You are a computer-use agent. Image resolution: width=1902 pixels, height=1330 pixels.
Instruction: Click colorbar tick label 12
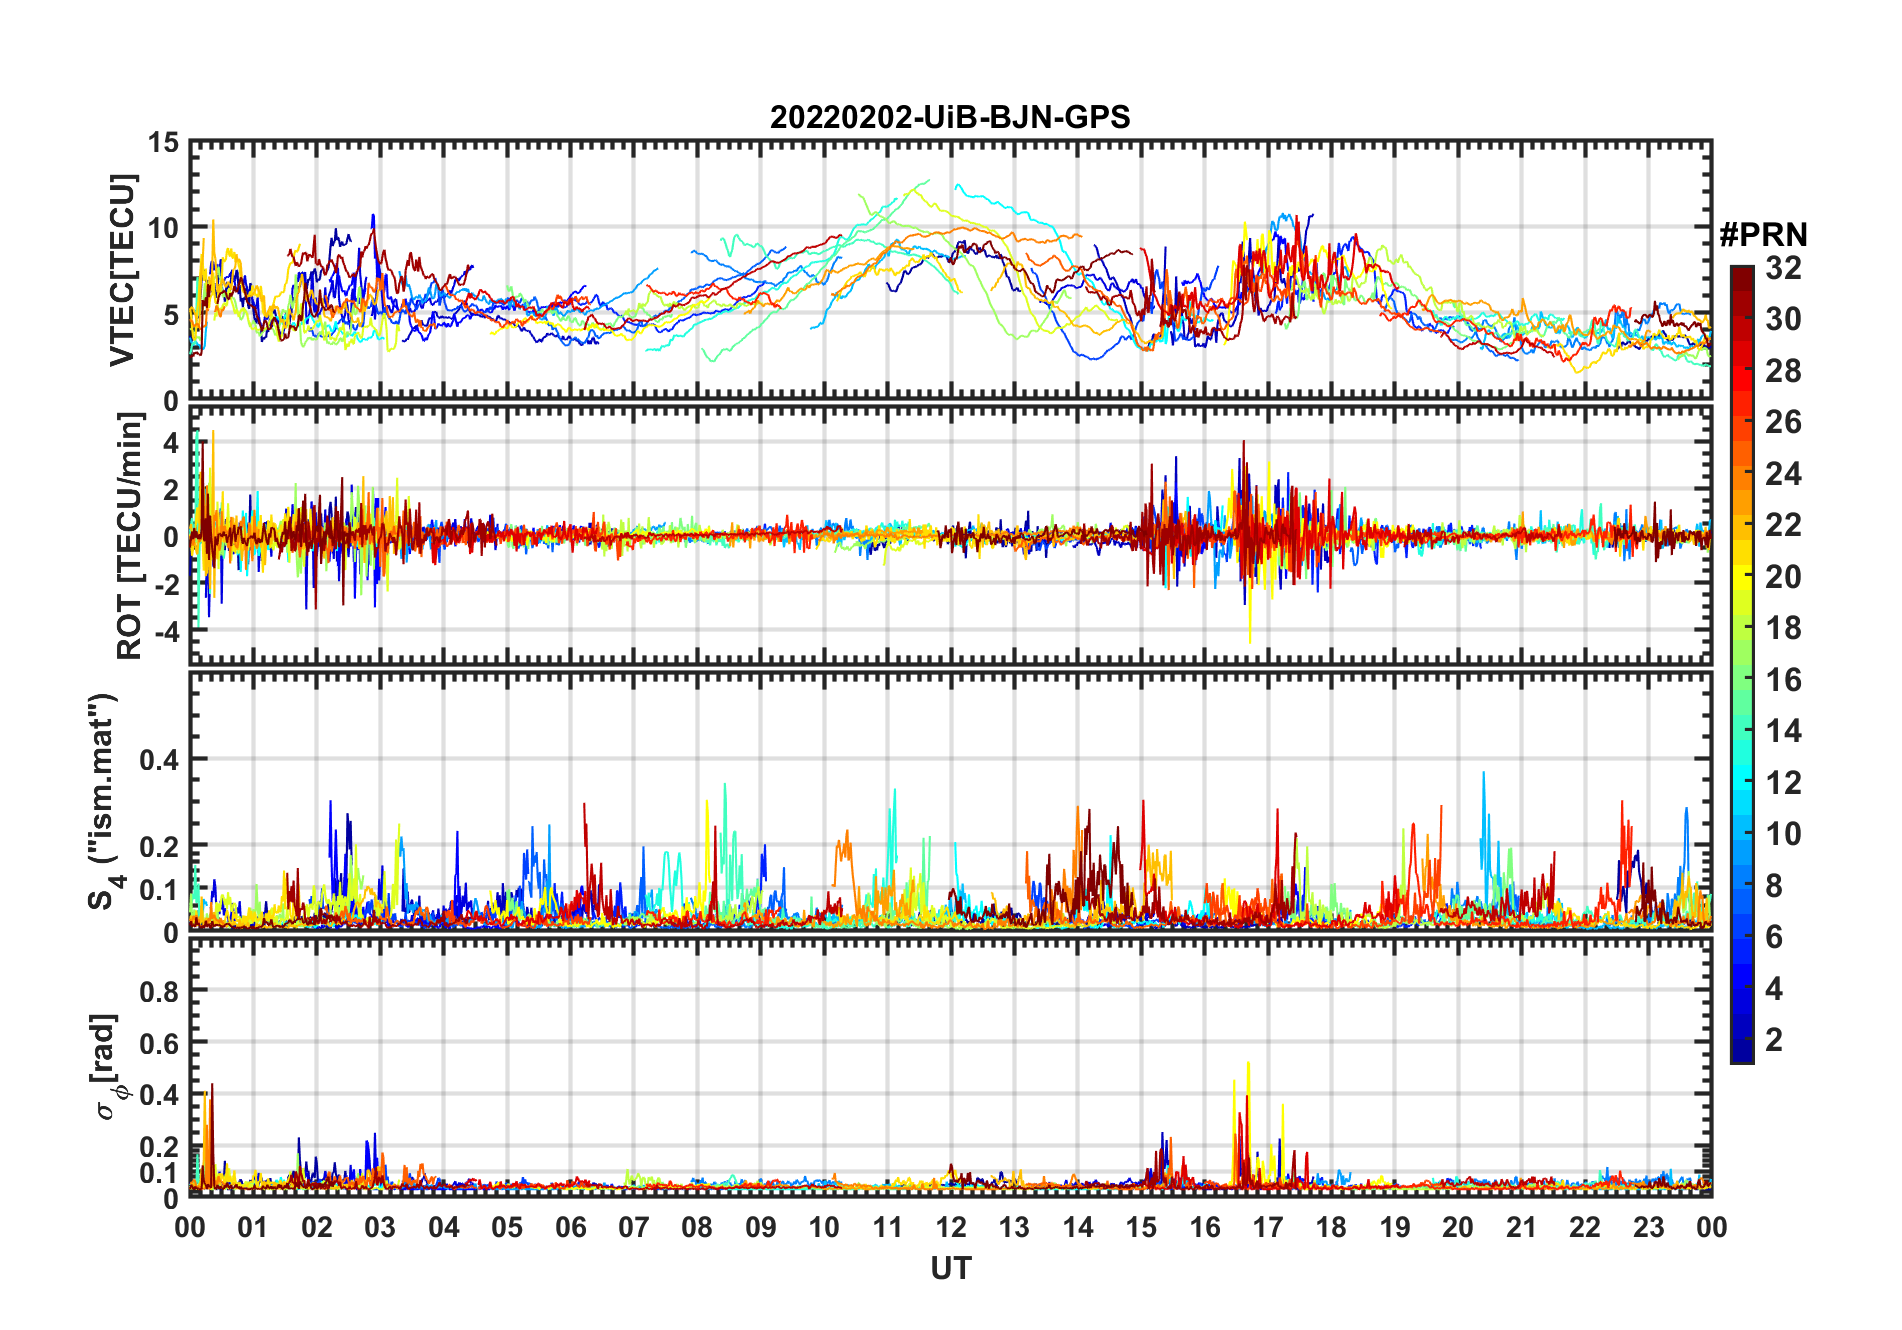click(1783, 782)
